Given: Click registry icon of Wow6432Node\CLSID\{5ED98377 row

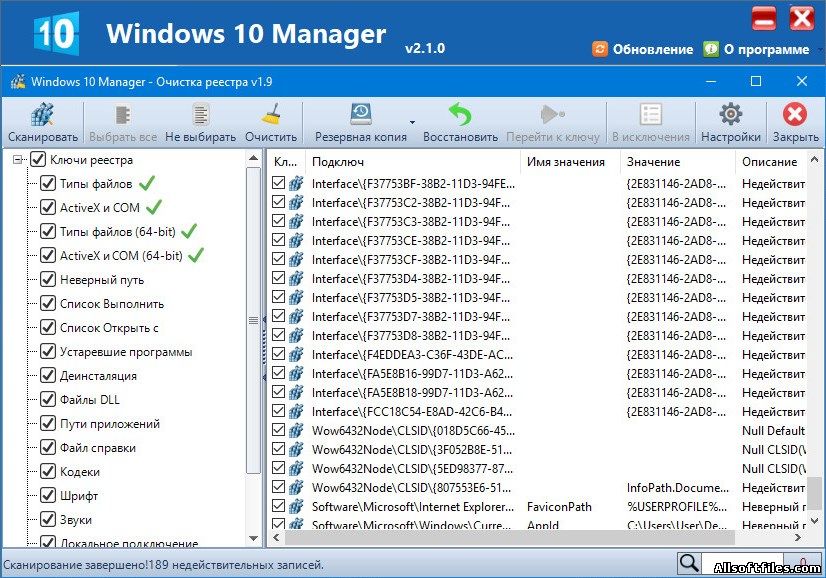Looking at the screenshot, I should (296, 468).
